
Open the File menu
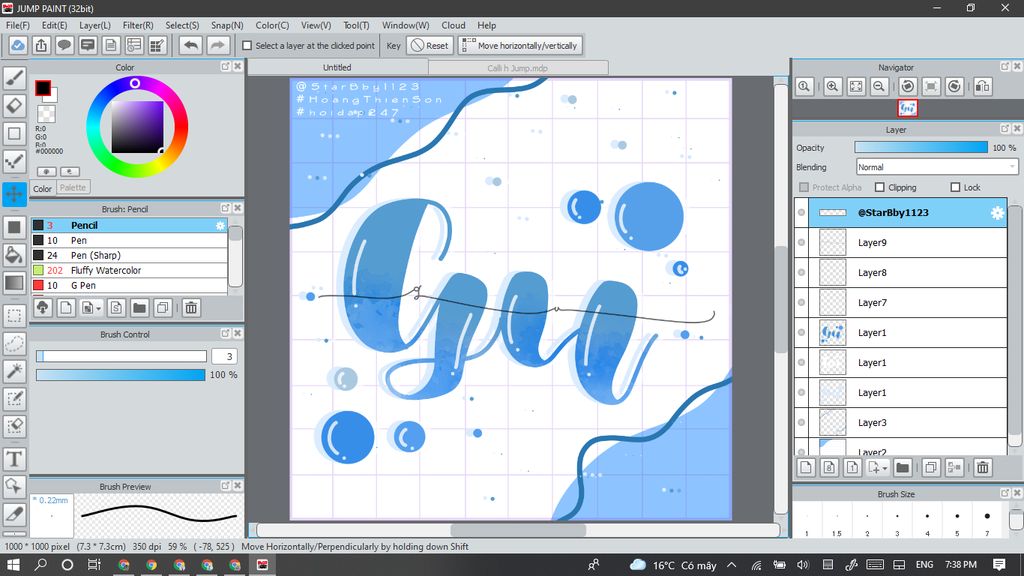tap(18, 25)
